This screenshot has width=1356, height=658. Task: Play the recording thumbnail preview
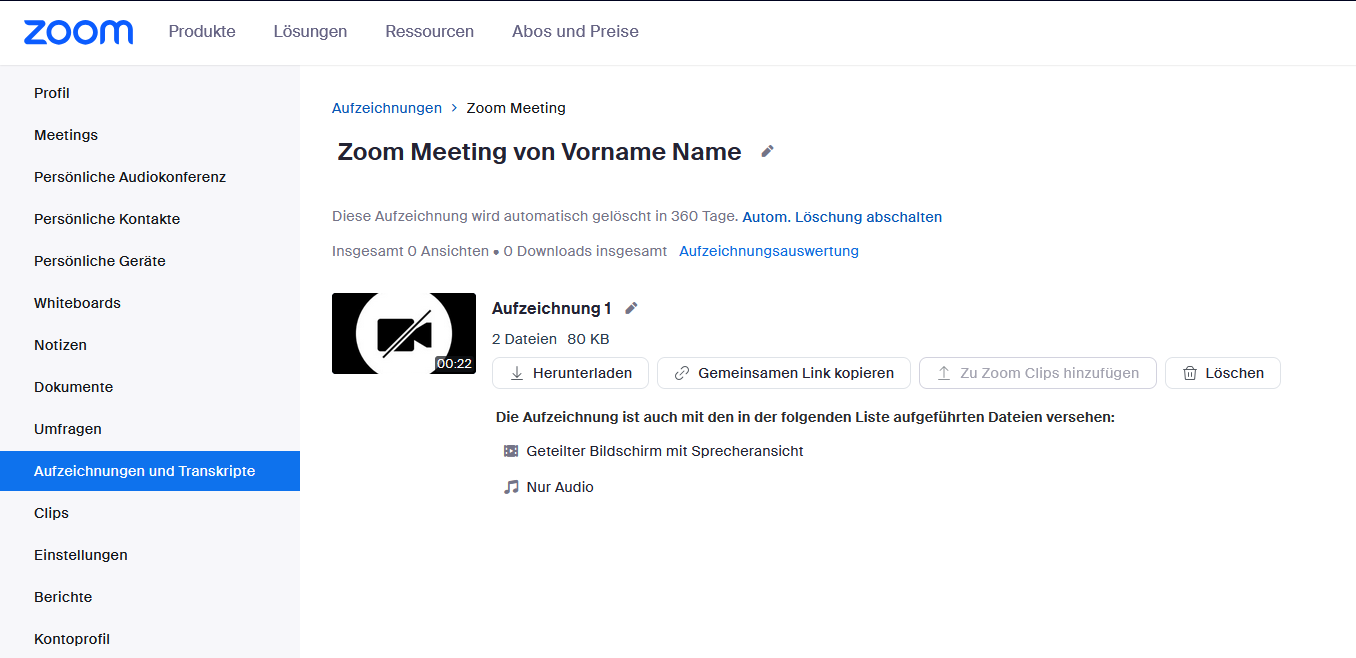[403, 334]
